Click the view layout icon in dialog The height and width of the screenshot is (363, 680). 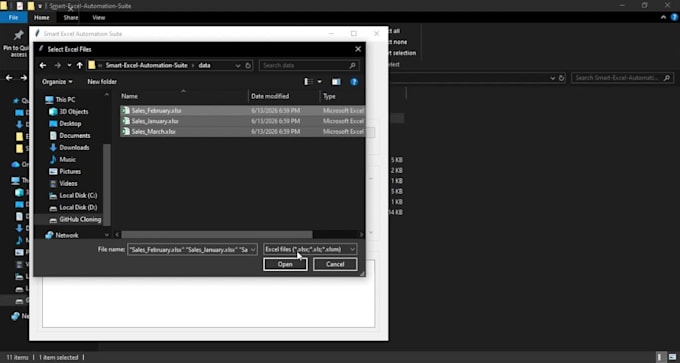(308, 82)
